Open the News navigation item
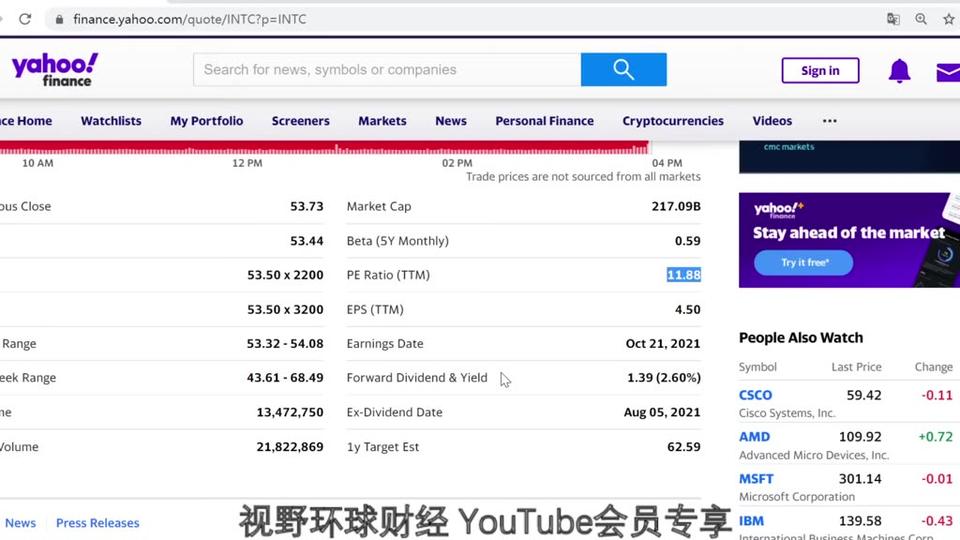Image resolution: width=960 pixels, height=540 pixels. coord(451,121)
